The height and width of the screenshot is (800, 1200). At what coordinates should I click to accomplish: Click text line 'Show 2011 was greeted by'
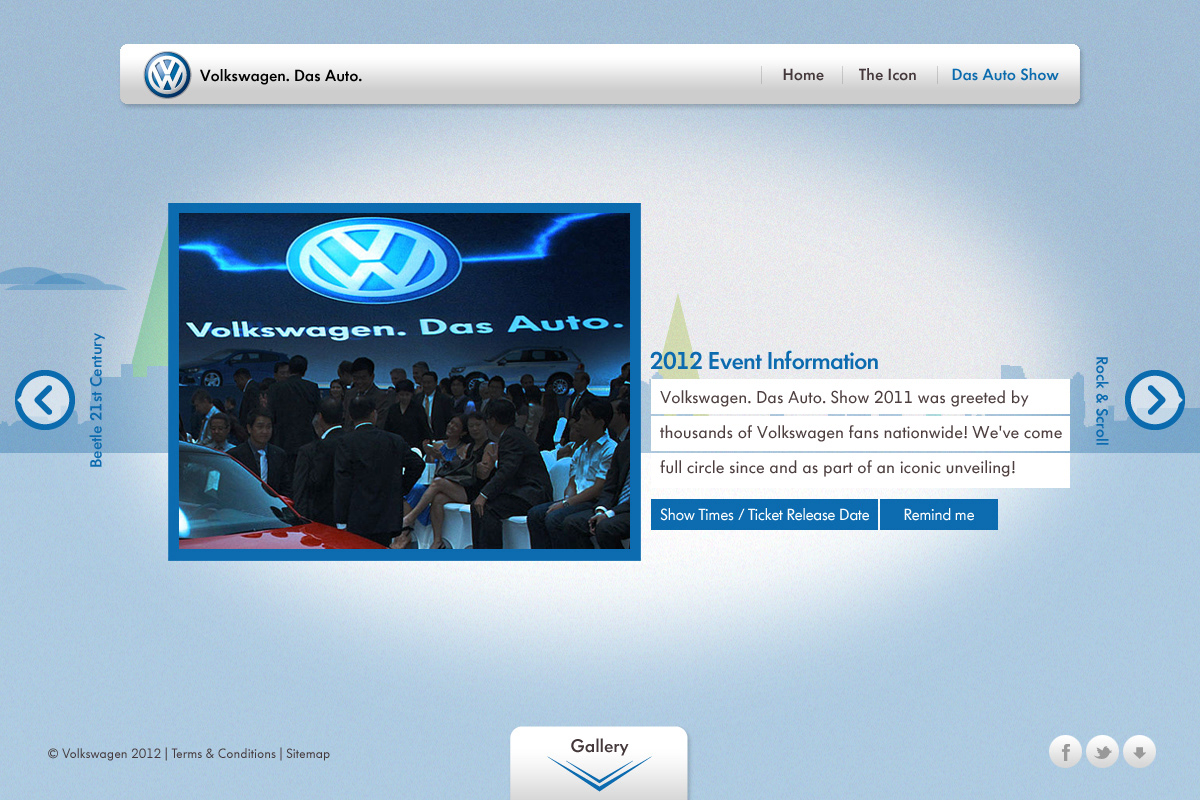(930, 398)
